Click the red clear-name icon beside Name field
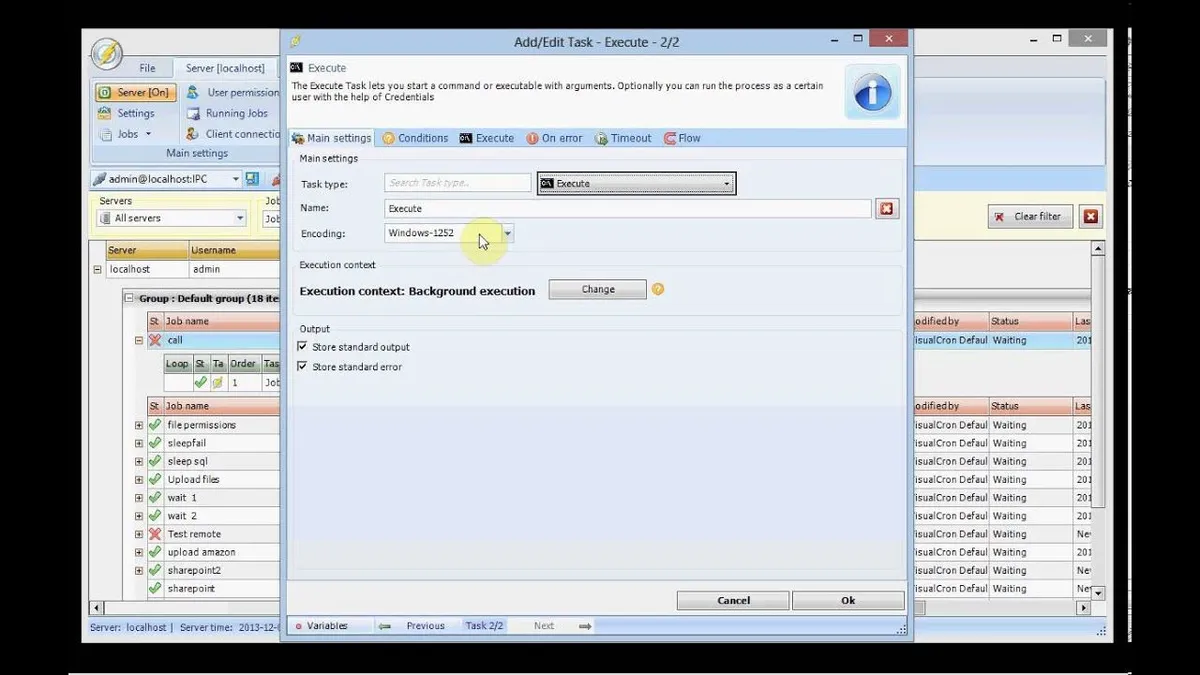Viewport: 1200px width, 675px height. tap(887, 208)
